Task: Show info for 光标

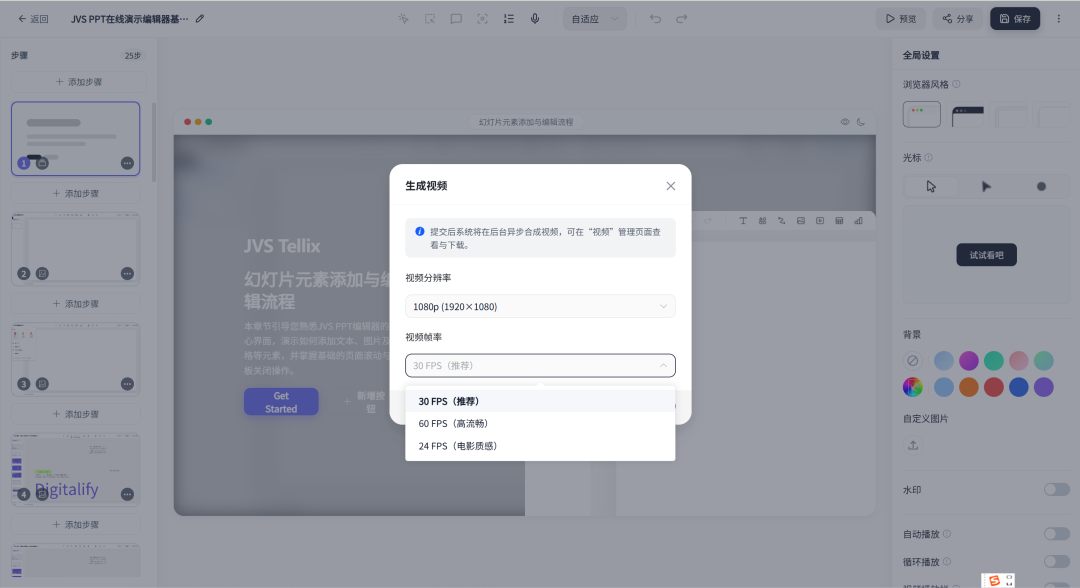Action: coord(928,158)
